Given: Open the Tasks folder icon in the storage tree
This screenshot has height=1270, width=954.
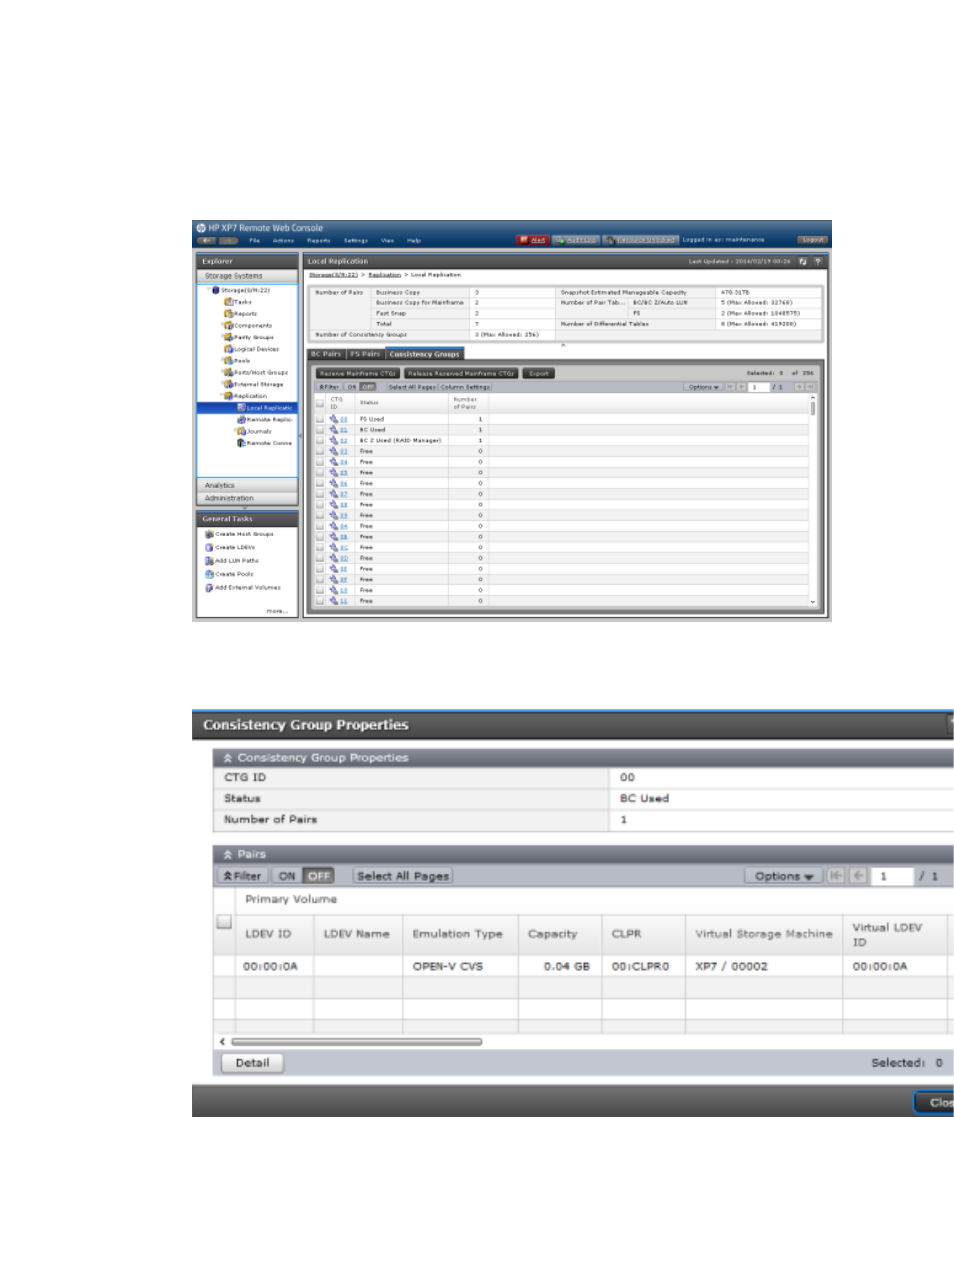Looking at the screenshot, I should click(x=229, y=302).
